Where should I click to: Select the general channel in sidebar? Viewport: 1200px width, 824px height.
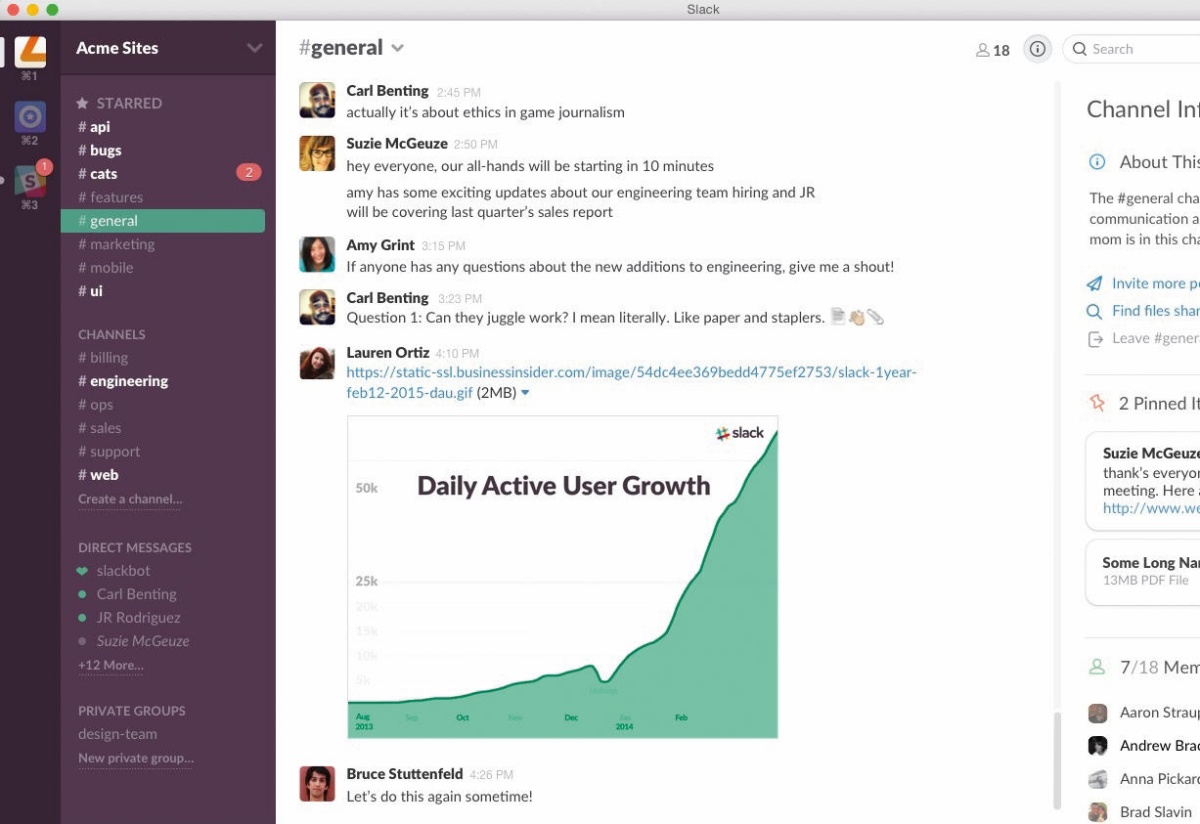click(x=163, y=221)
